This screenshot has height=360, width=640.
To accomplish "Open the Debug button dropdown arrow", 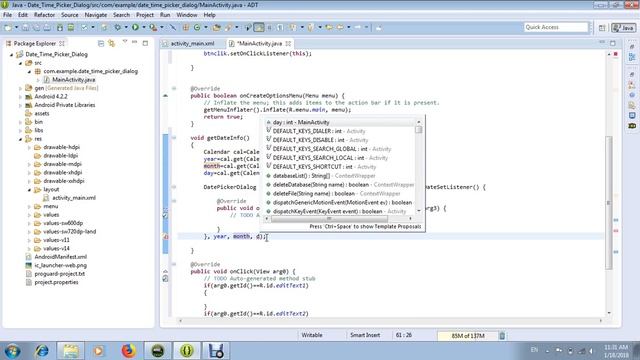I will pos(126,27).
